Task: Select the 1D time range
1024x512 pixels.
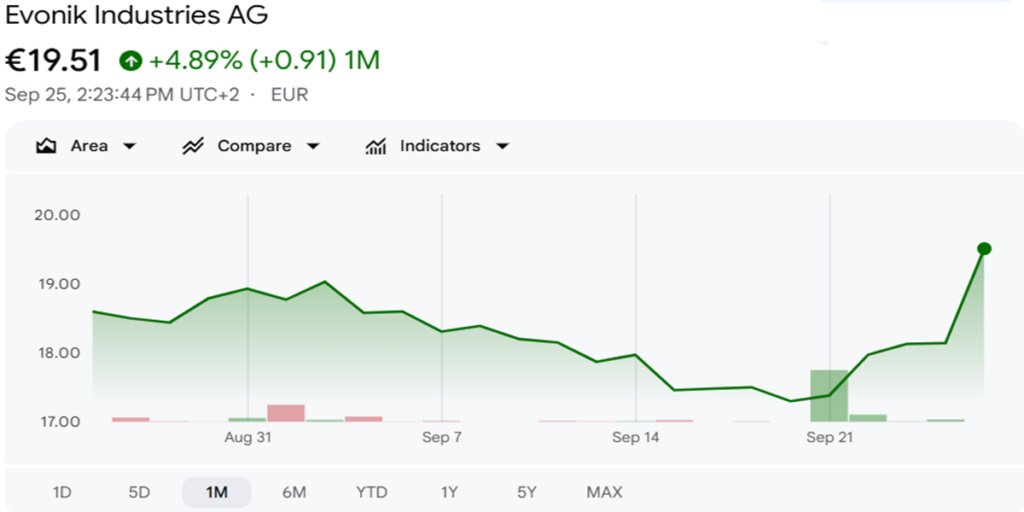Action: tap(62, 492)
